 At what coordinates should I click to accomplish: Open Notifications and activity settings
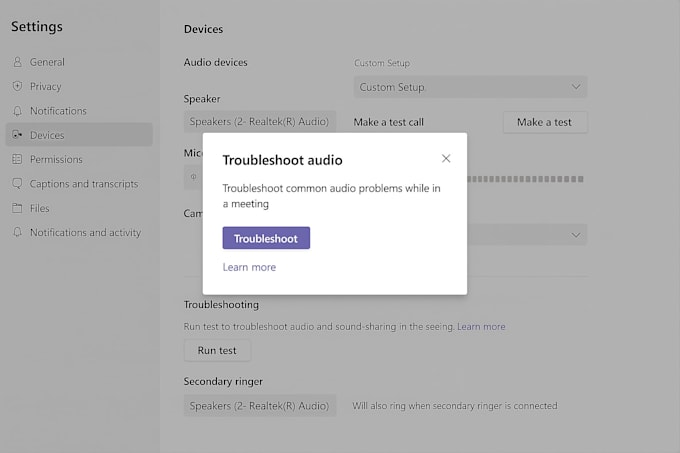[x=79, y=232]
